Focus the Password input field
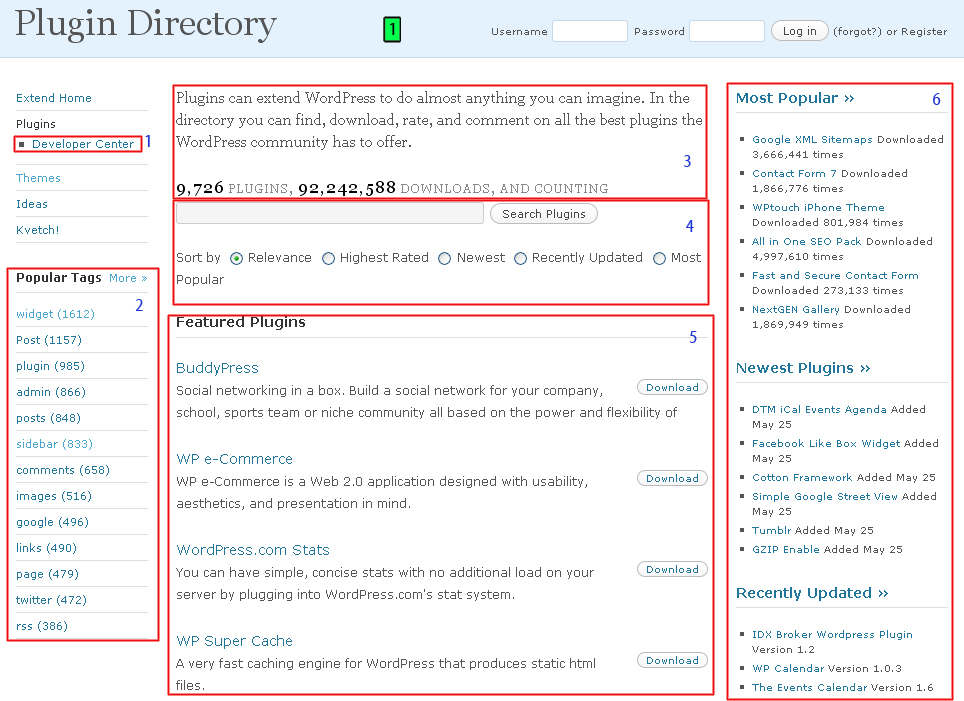The width and height of the screenshot is (964, 701). pos(727,31)
